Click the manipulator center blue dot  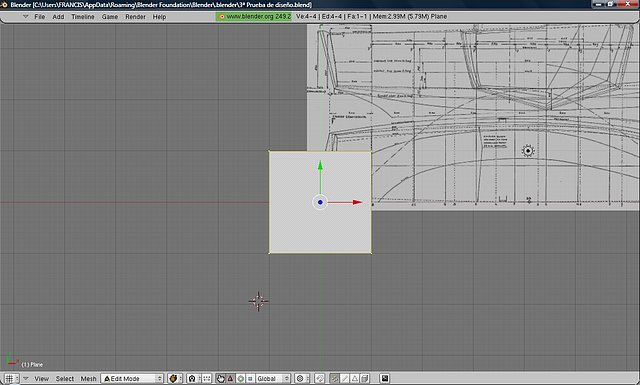[320, 202]
